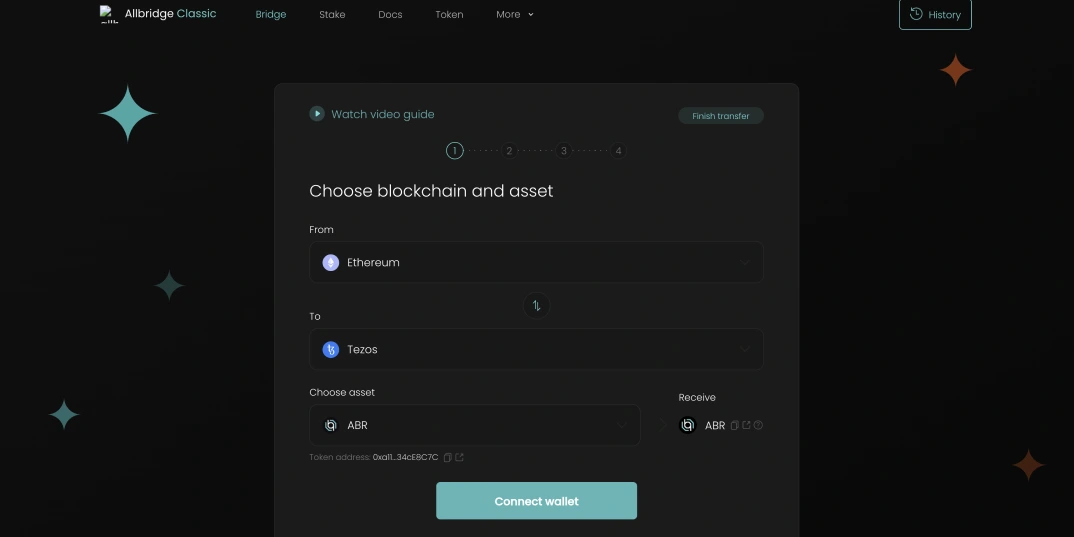Expand the To Tezos blockchain dropdown
The height and width of the screenshot is (537, 1074).
(744, 349)
